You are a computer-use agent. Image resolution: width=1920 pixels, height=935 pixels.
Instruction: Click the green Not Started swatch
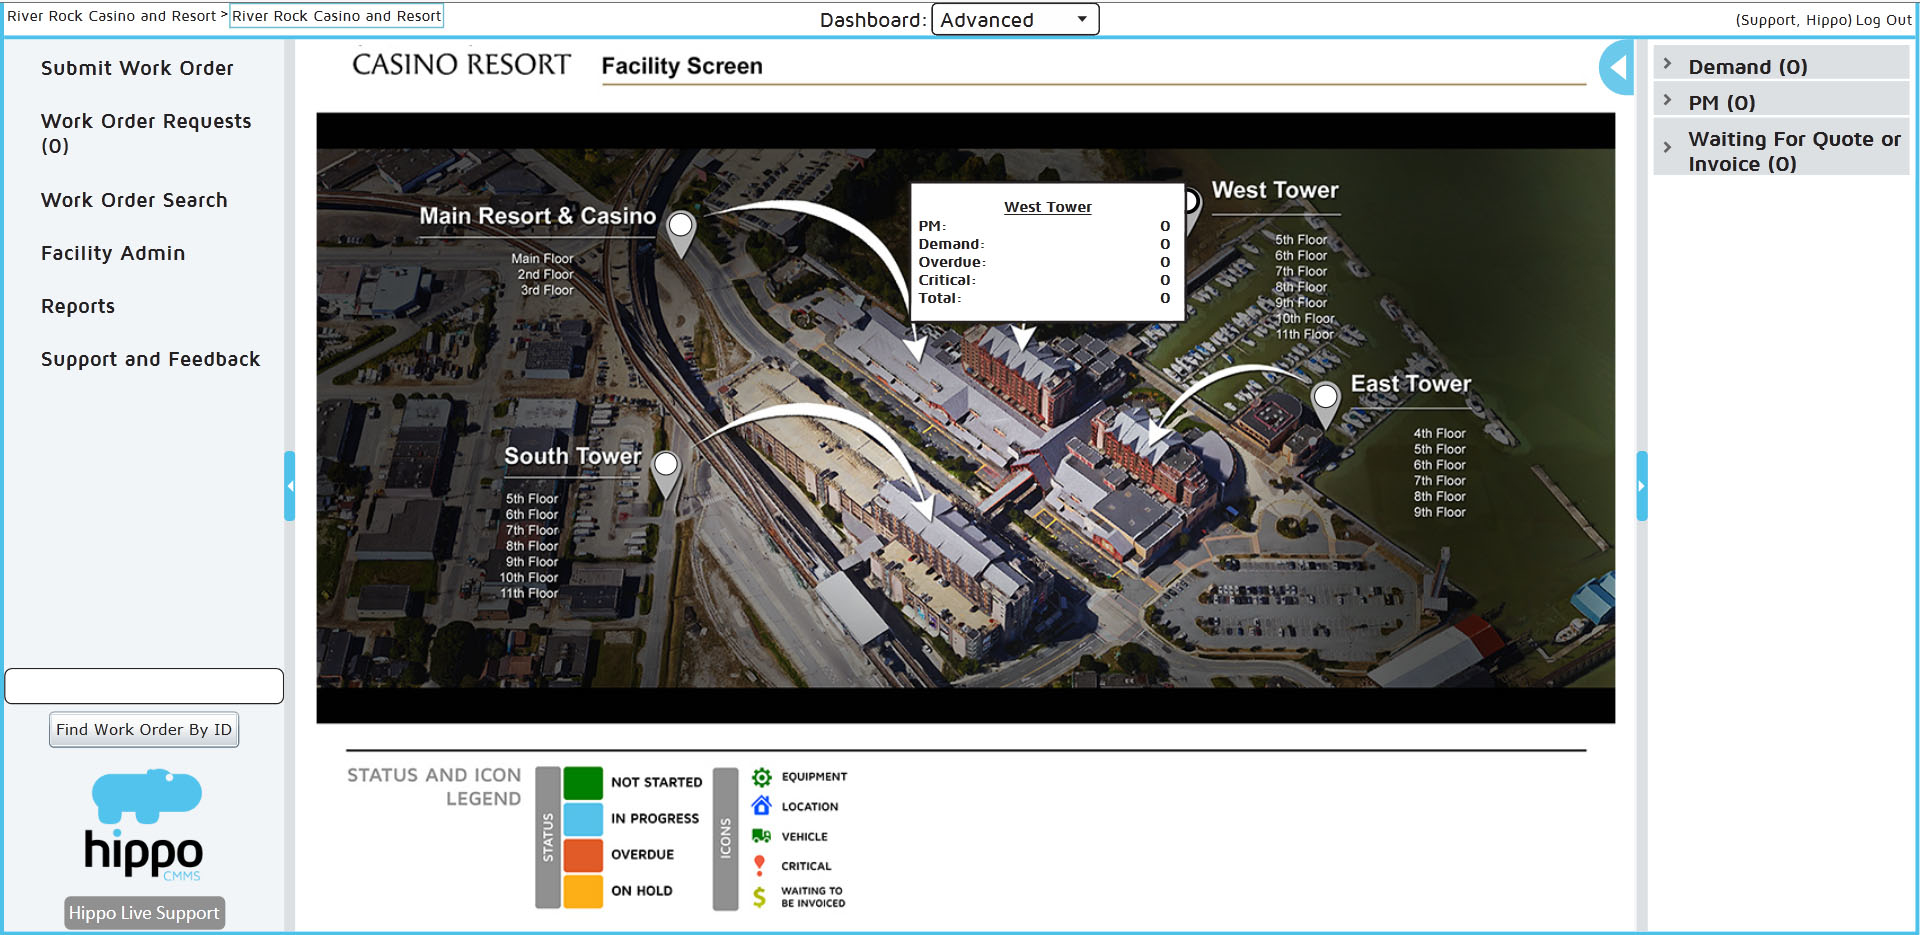tap(583, 783)
